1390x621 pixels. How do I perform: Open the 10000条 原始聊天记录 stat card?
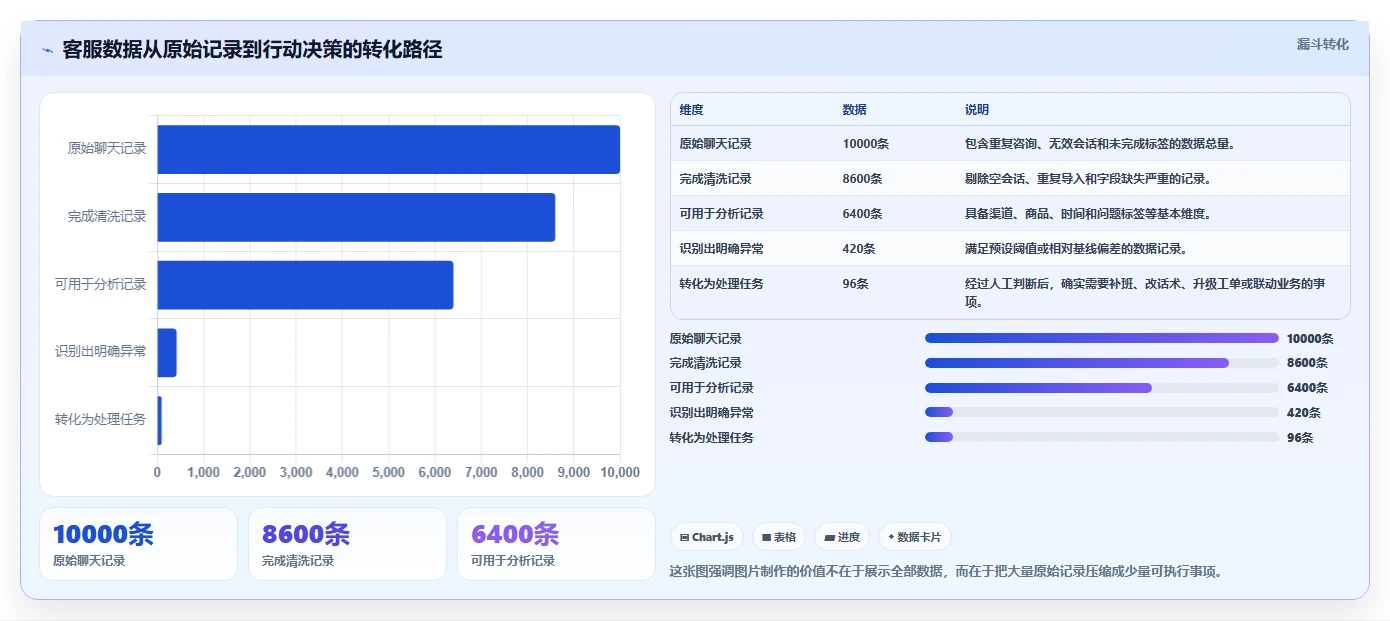[138, 544]
